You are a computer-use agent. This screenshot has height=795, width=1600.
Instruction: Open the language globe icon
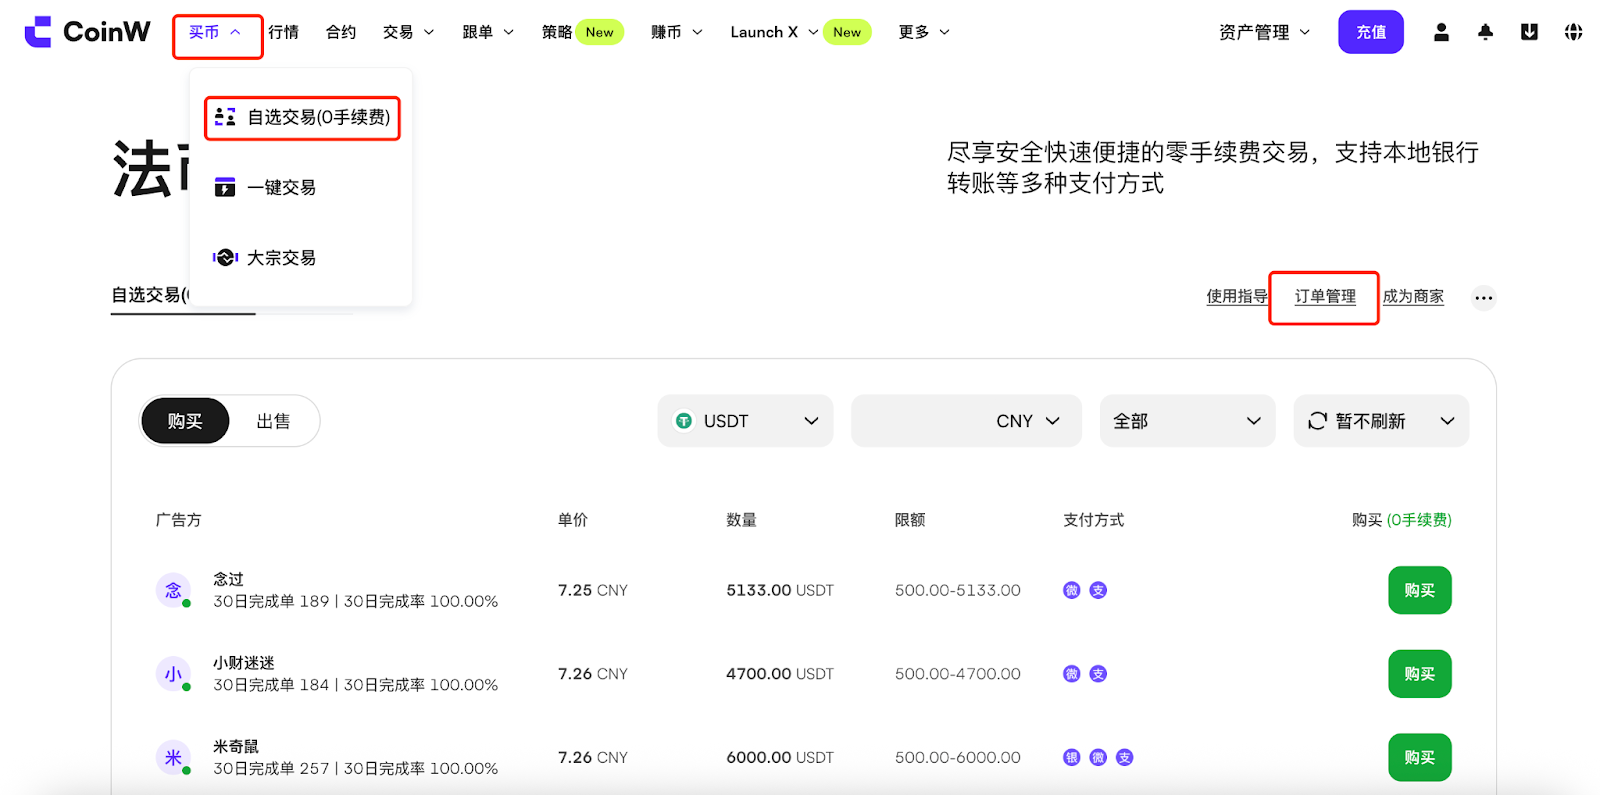pyautogui.click(x=1573, y=32)
